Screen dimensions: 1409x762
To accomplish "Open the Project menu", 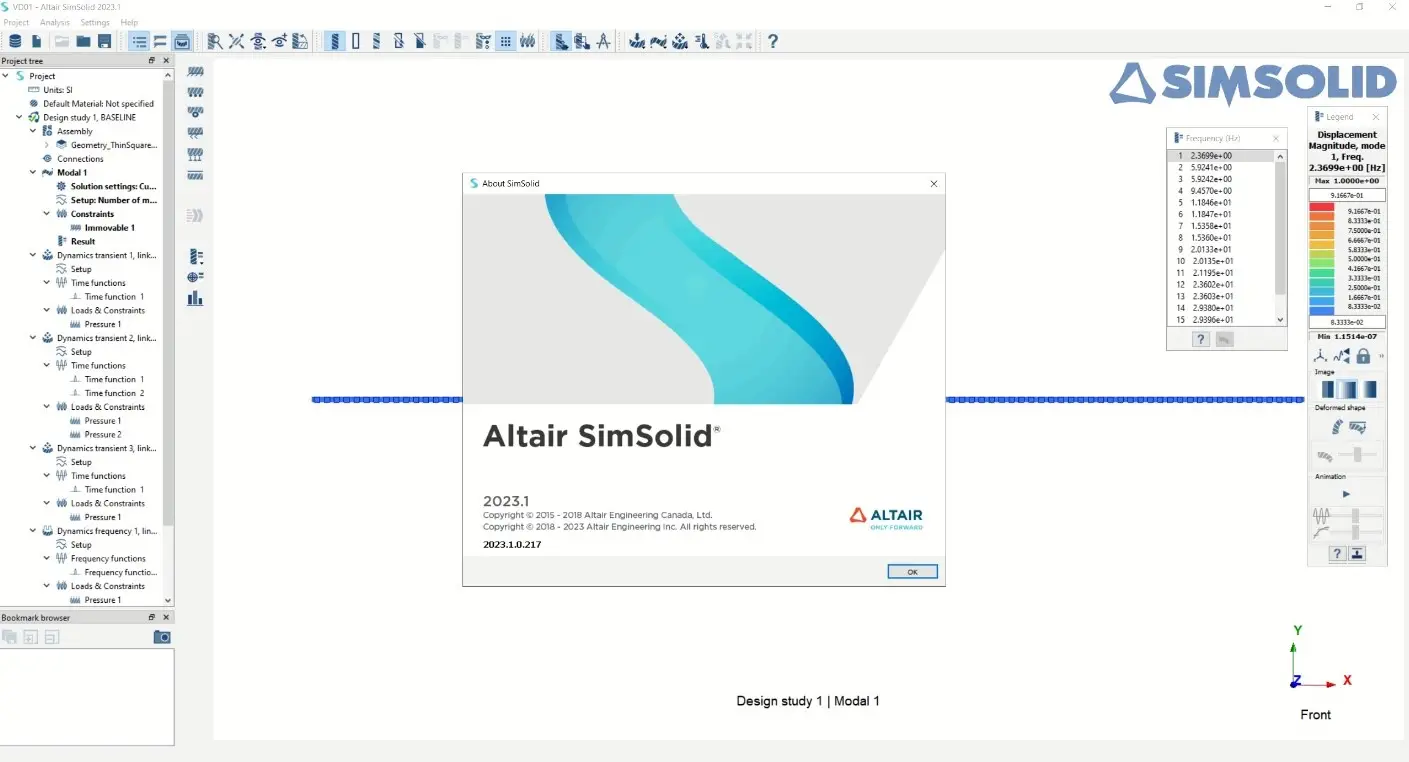I will click(x=16, y=22).
